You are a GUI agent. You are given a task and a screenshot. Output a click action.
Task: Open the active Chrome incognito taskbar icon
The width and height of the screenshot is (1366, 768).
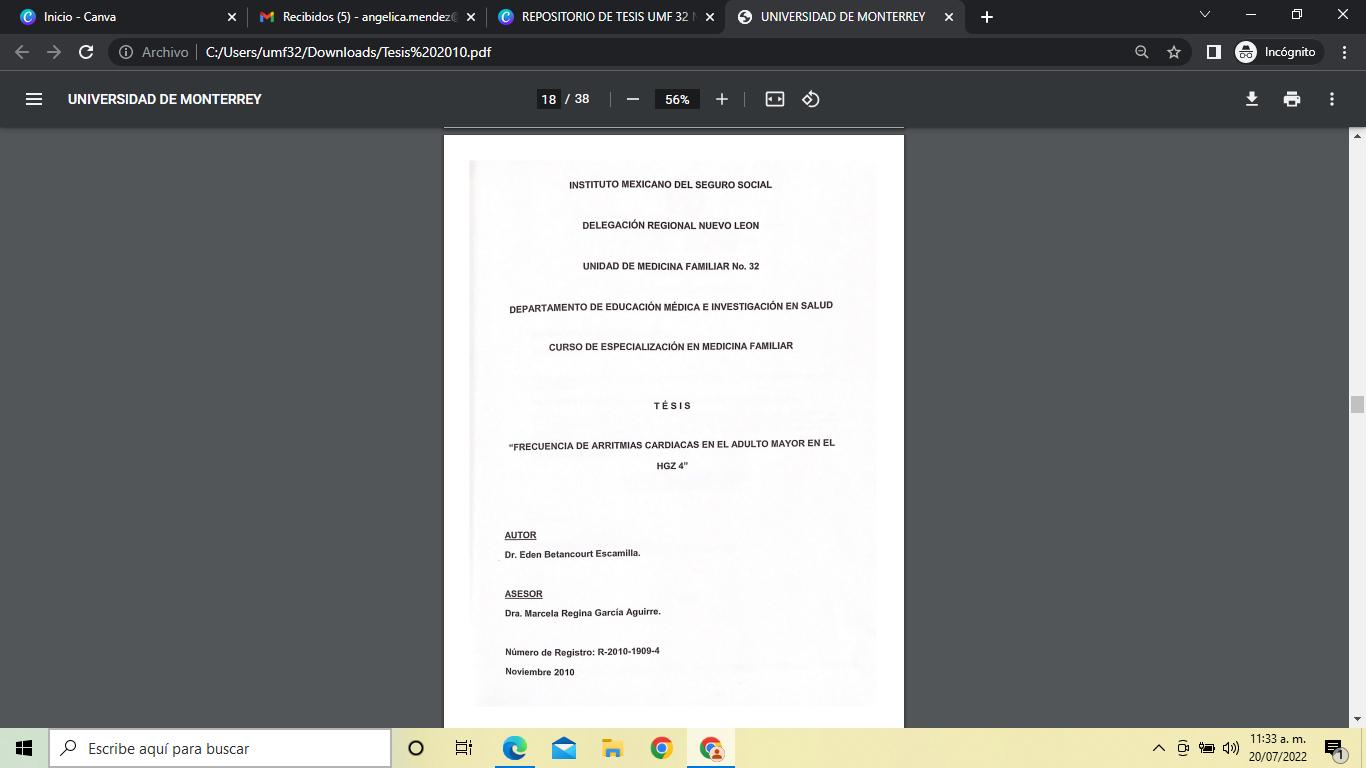coord(711,748)
